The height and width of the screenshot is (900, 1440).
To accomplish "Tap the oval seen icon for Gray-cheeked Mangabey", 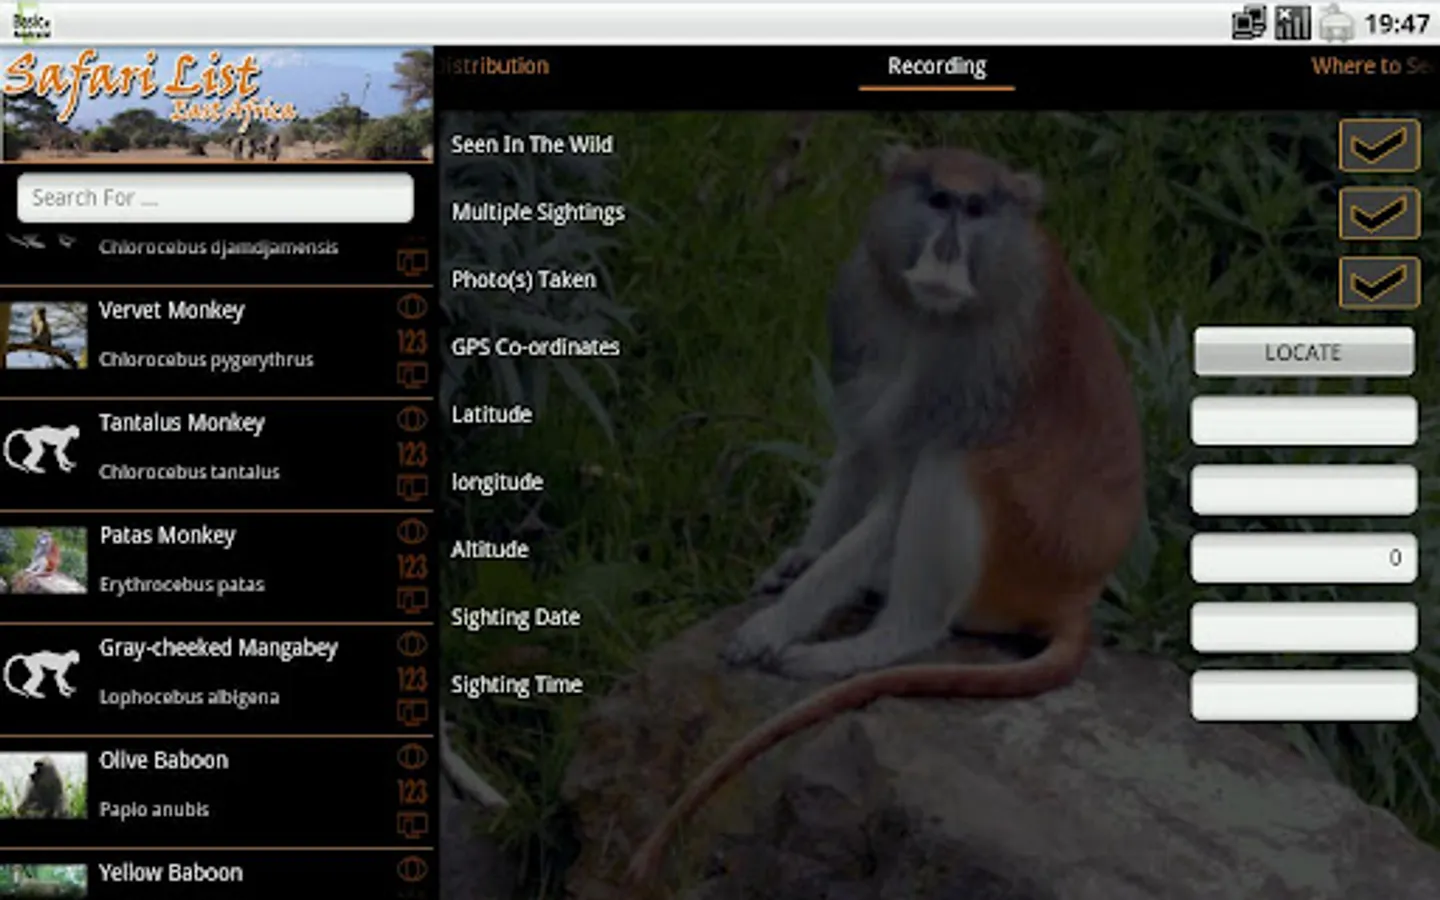I will [412, 643].
